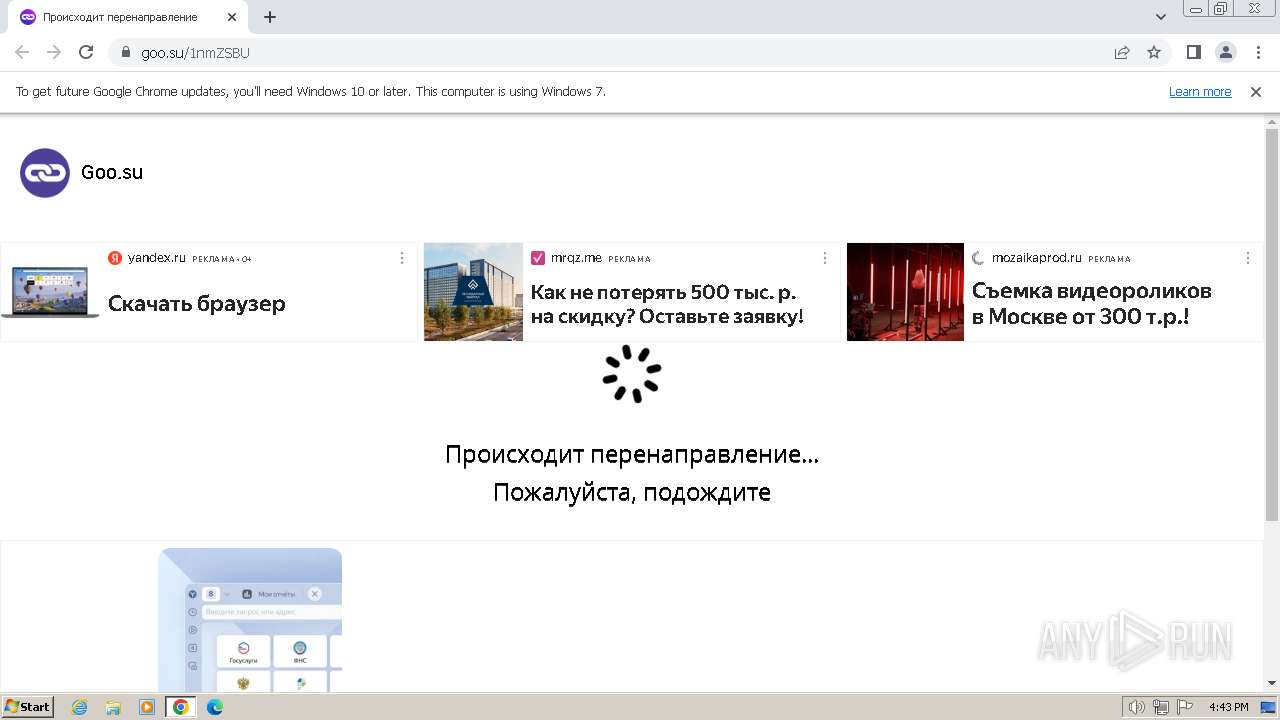Switch to Chrome taskbar button

point(180,707)
